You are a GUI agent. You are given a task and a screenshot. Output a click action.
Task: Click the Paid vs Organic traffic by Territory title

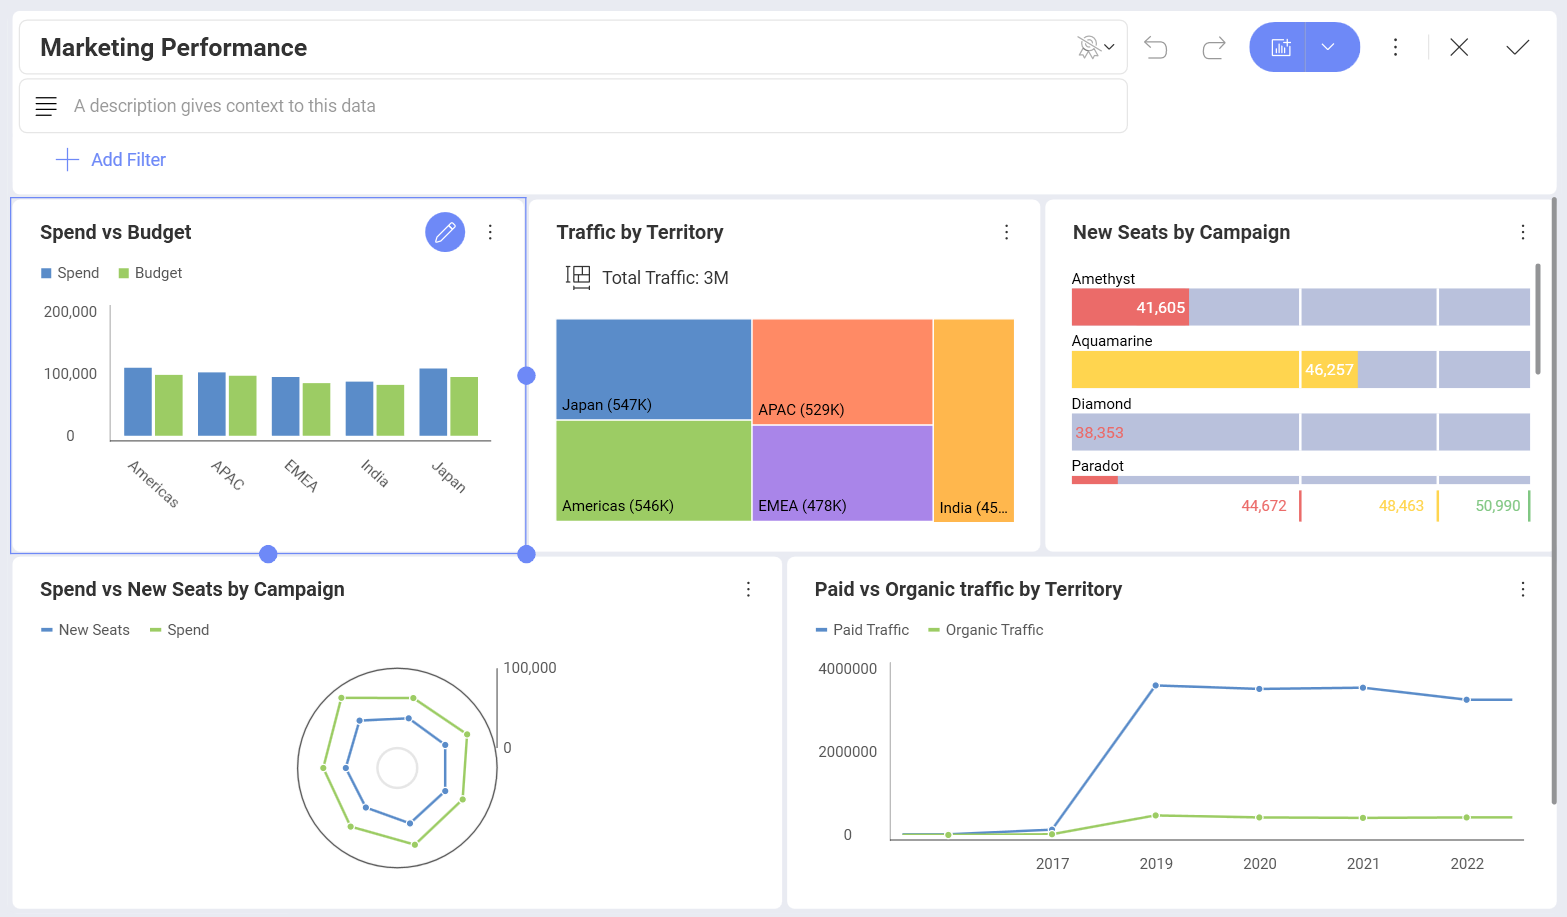click(968, 589)
